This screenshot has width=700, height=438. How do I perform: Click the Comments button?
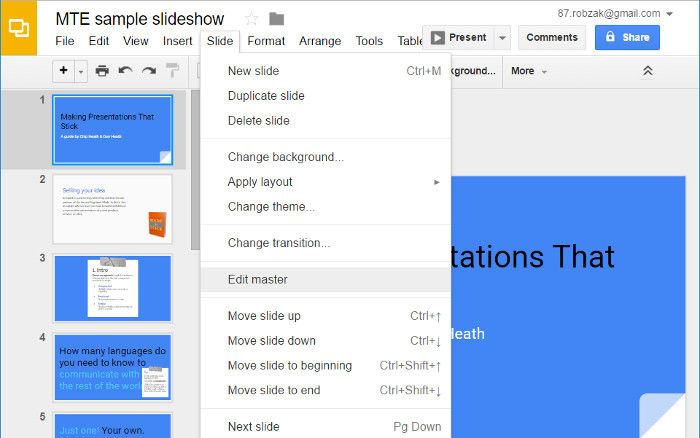[552, 38]
